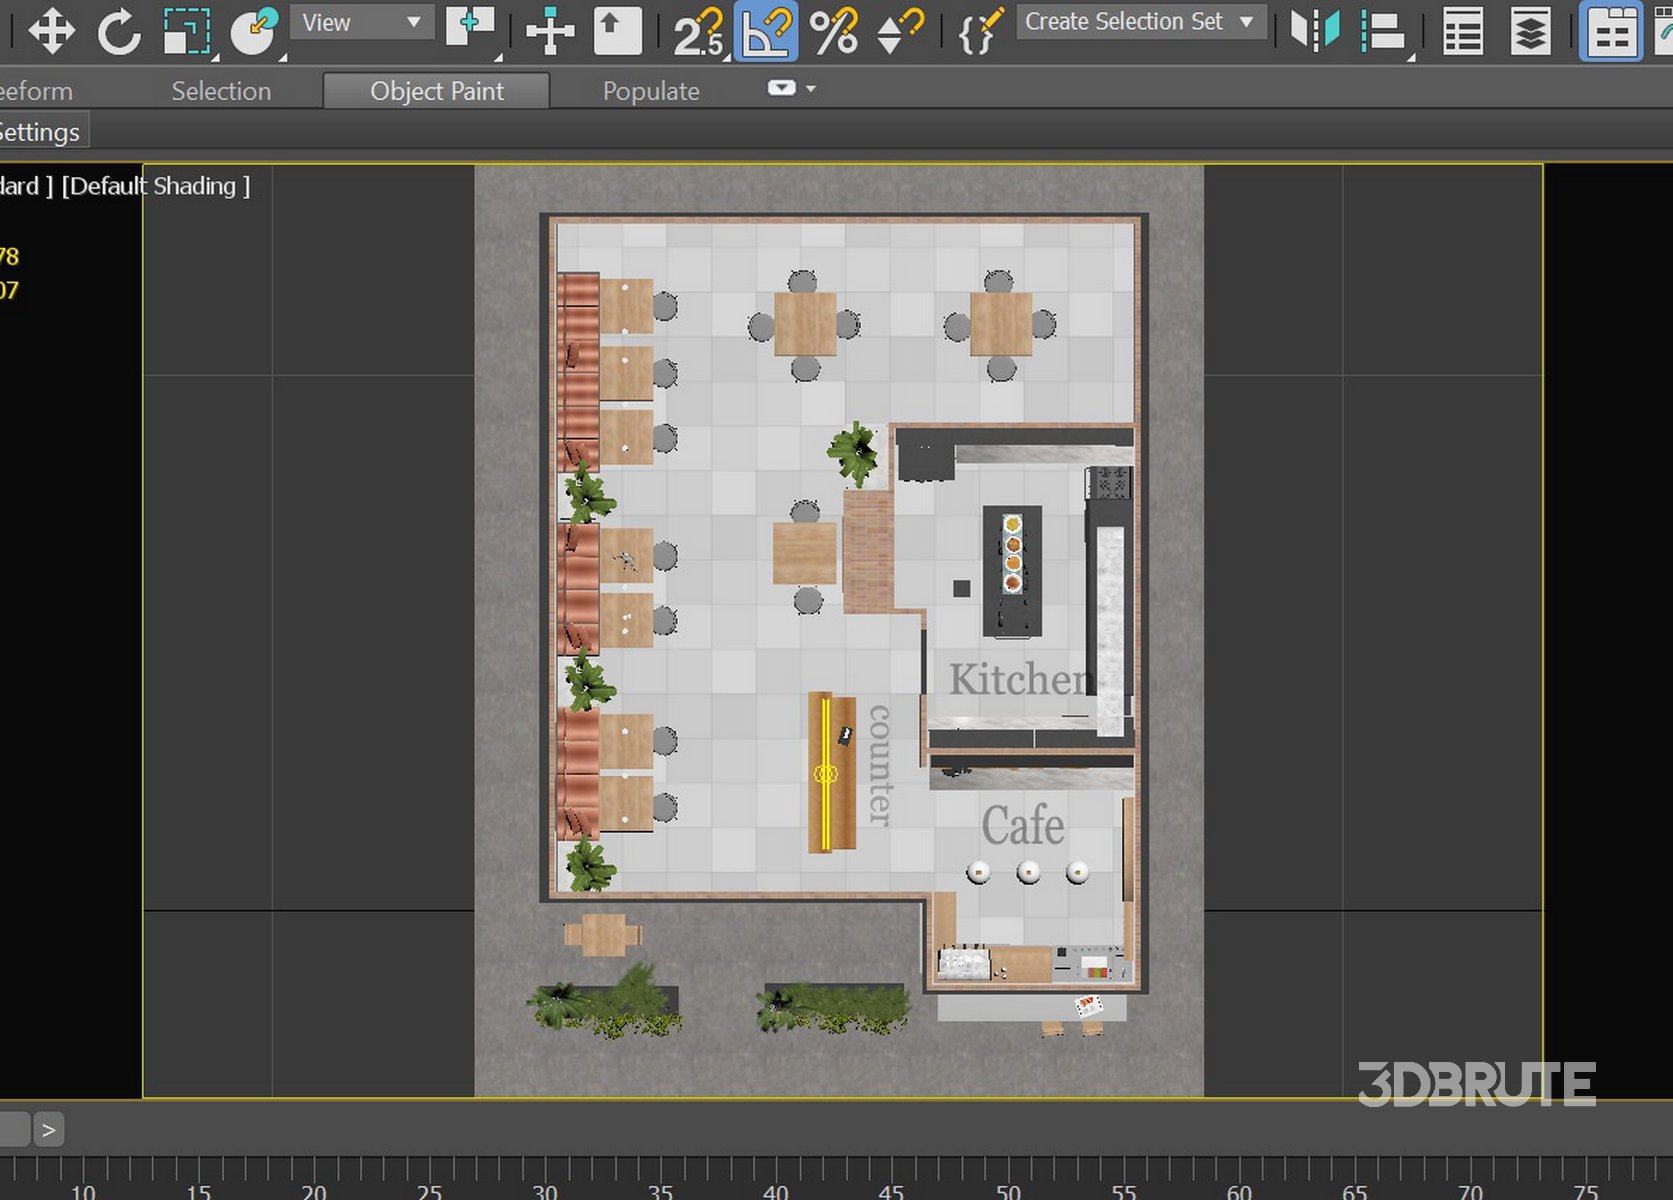The height and width of the screenshot is (1200, 1673).
Task: Switch to the Populate tab
Action: tap(651, 91)
